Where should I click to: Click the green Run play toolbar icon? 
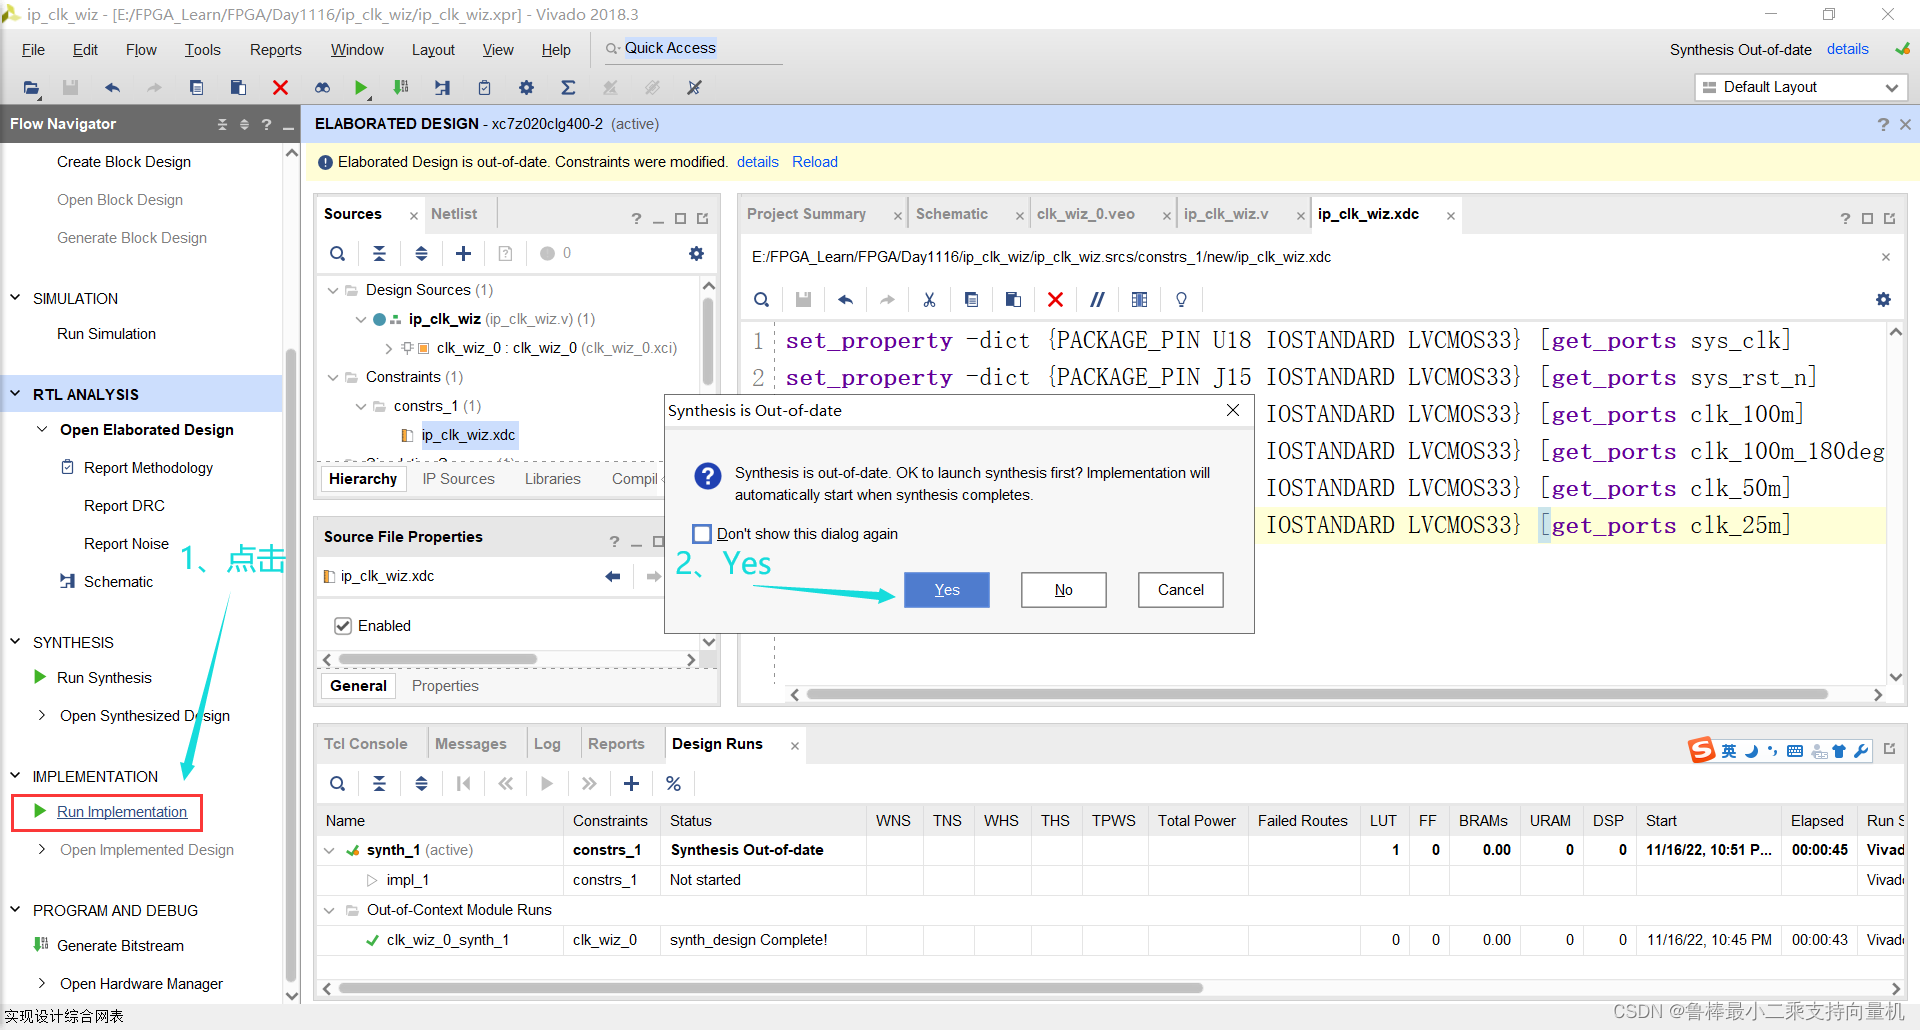pos(361,88)
